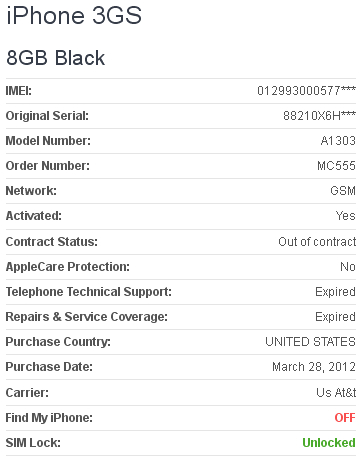Image resolution: width=361 pixels, height=457 pixels.
Task: Click the red OFF Find My iPhone status
Action: 345,418
